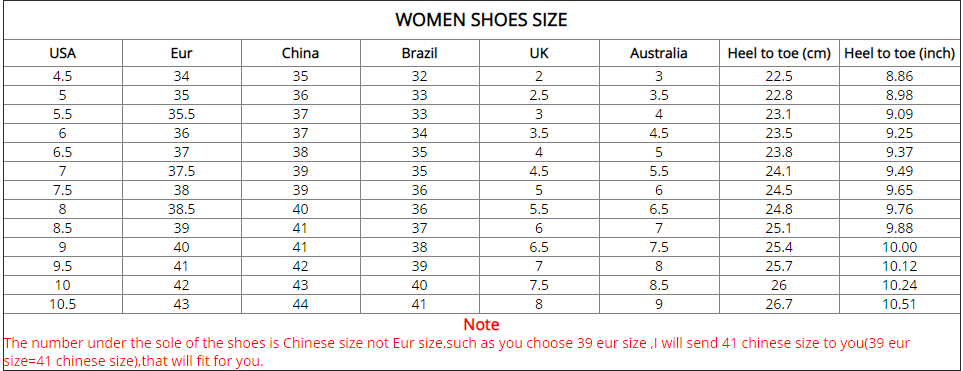Image resolution: width=963 pixels, height=371 pixels.
Task: Select the China size 44 cell
Action: 300,304
